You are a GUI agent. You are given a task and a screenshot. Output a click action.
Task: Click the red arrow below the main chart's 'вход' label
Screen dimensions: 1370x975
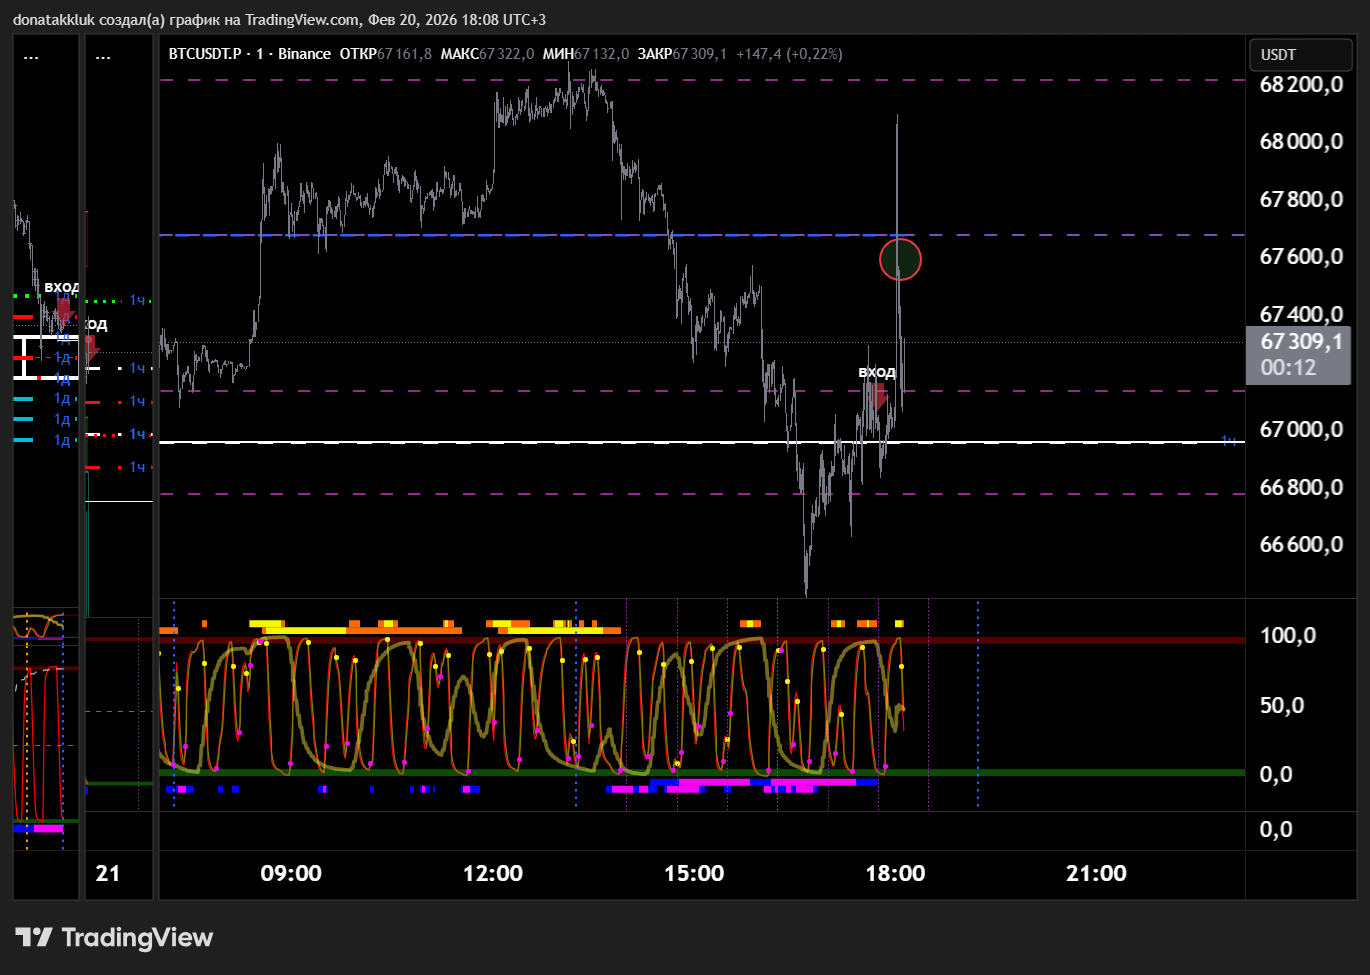point(877,397)
